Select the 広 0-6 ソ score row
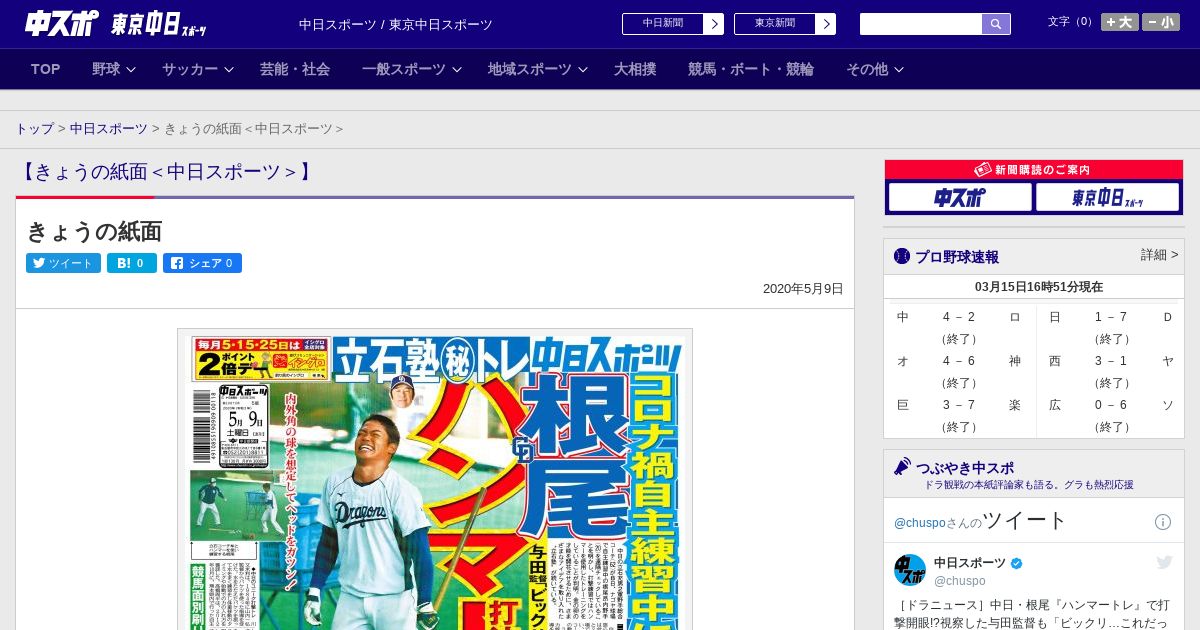Screen dimensions: 1200x630 coord(1110,416)
